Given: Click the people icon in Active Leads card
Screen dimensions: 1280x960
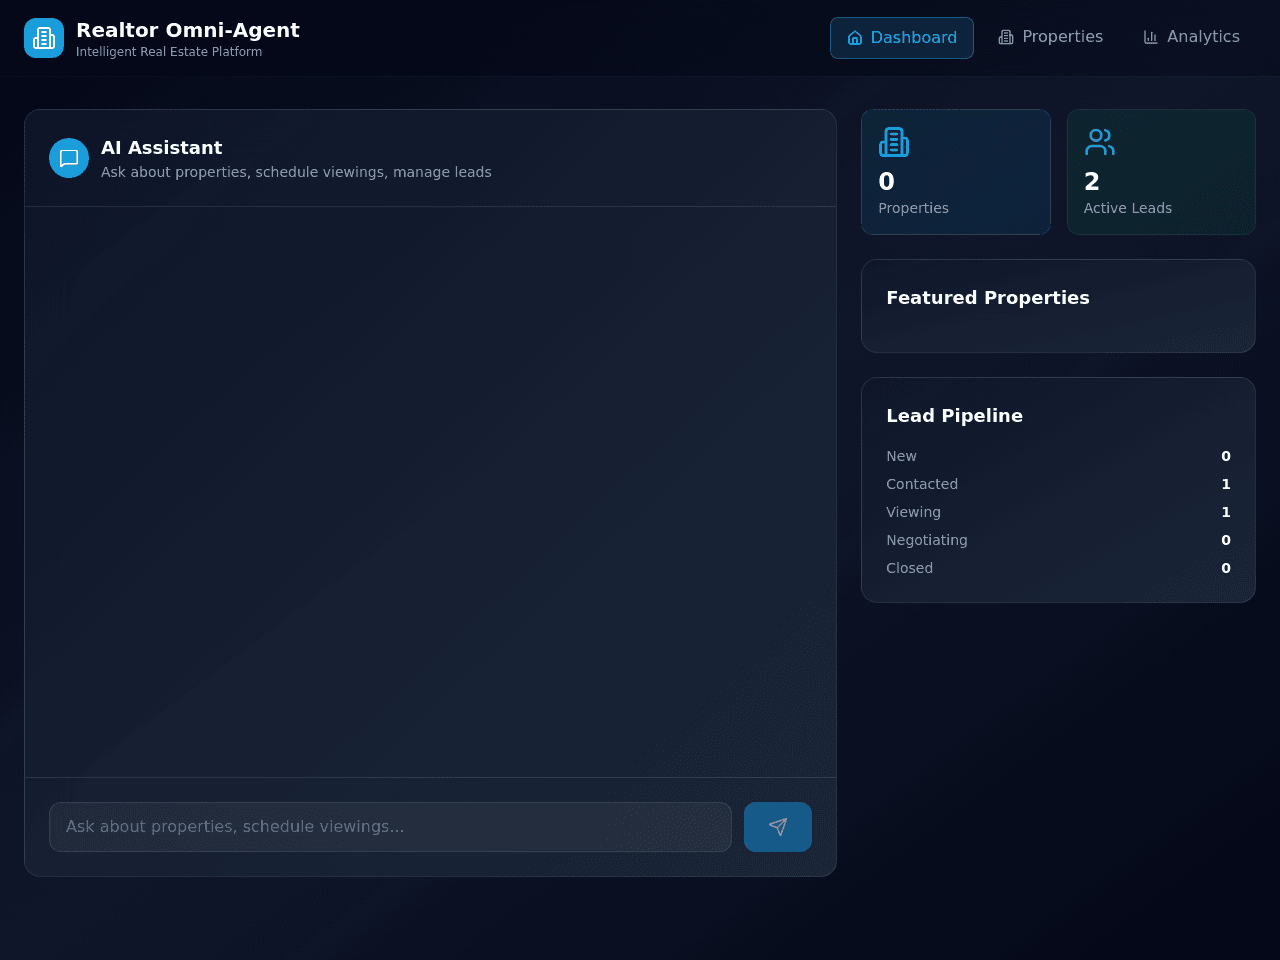Looking at the screenshot, I should 1100,142.
